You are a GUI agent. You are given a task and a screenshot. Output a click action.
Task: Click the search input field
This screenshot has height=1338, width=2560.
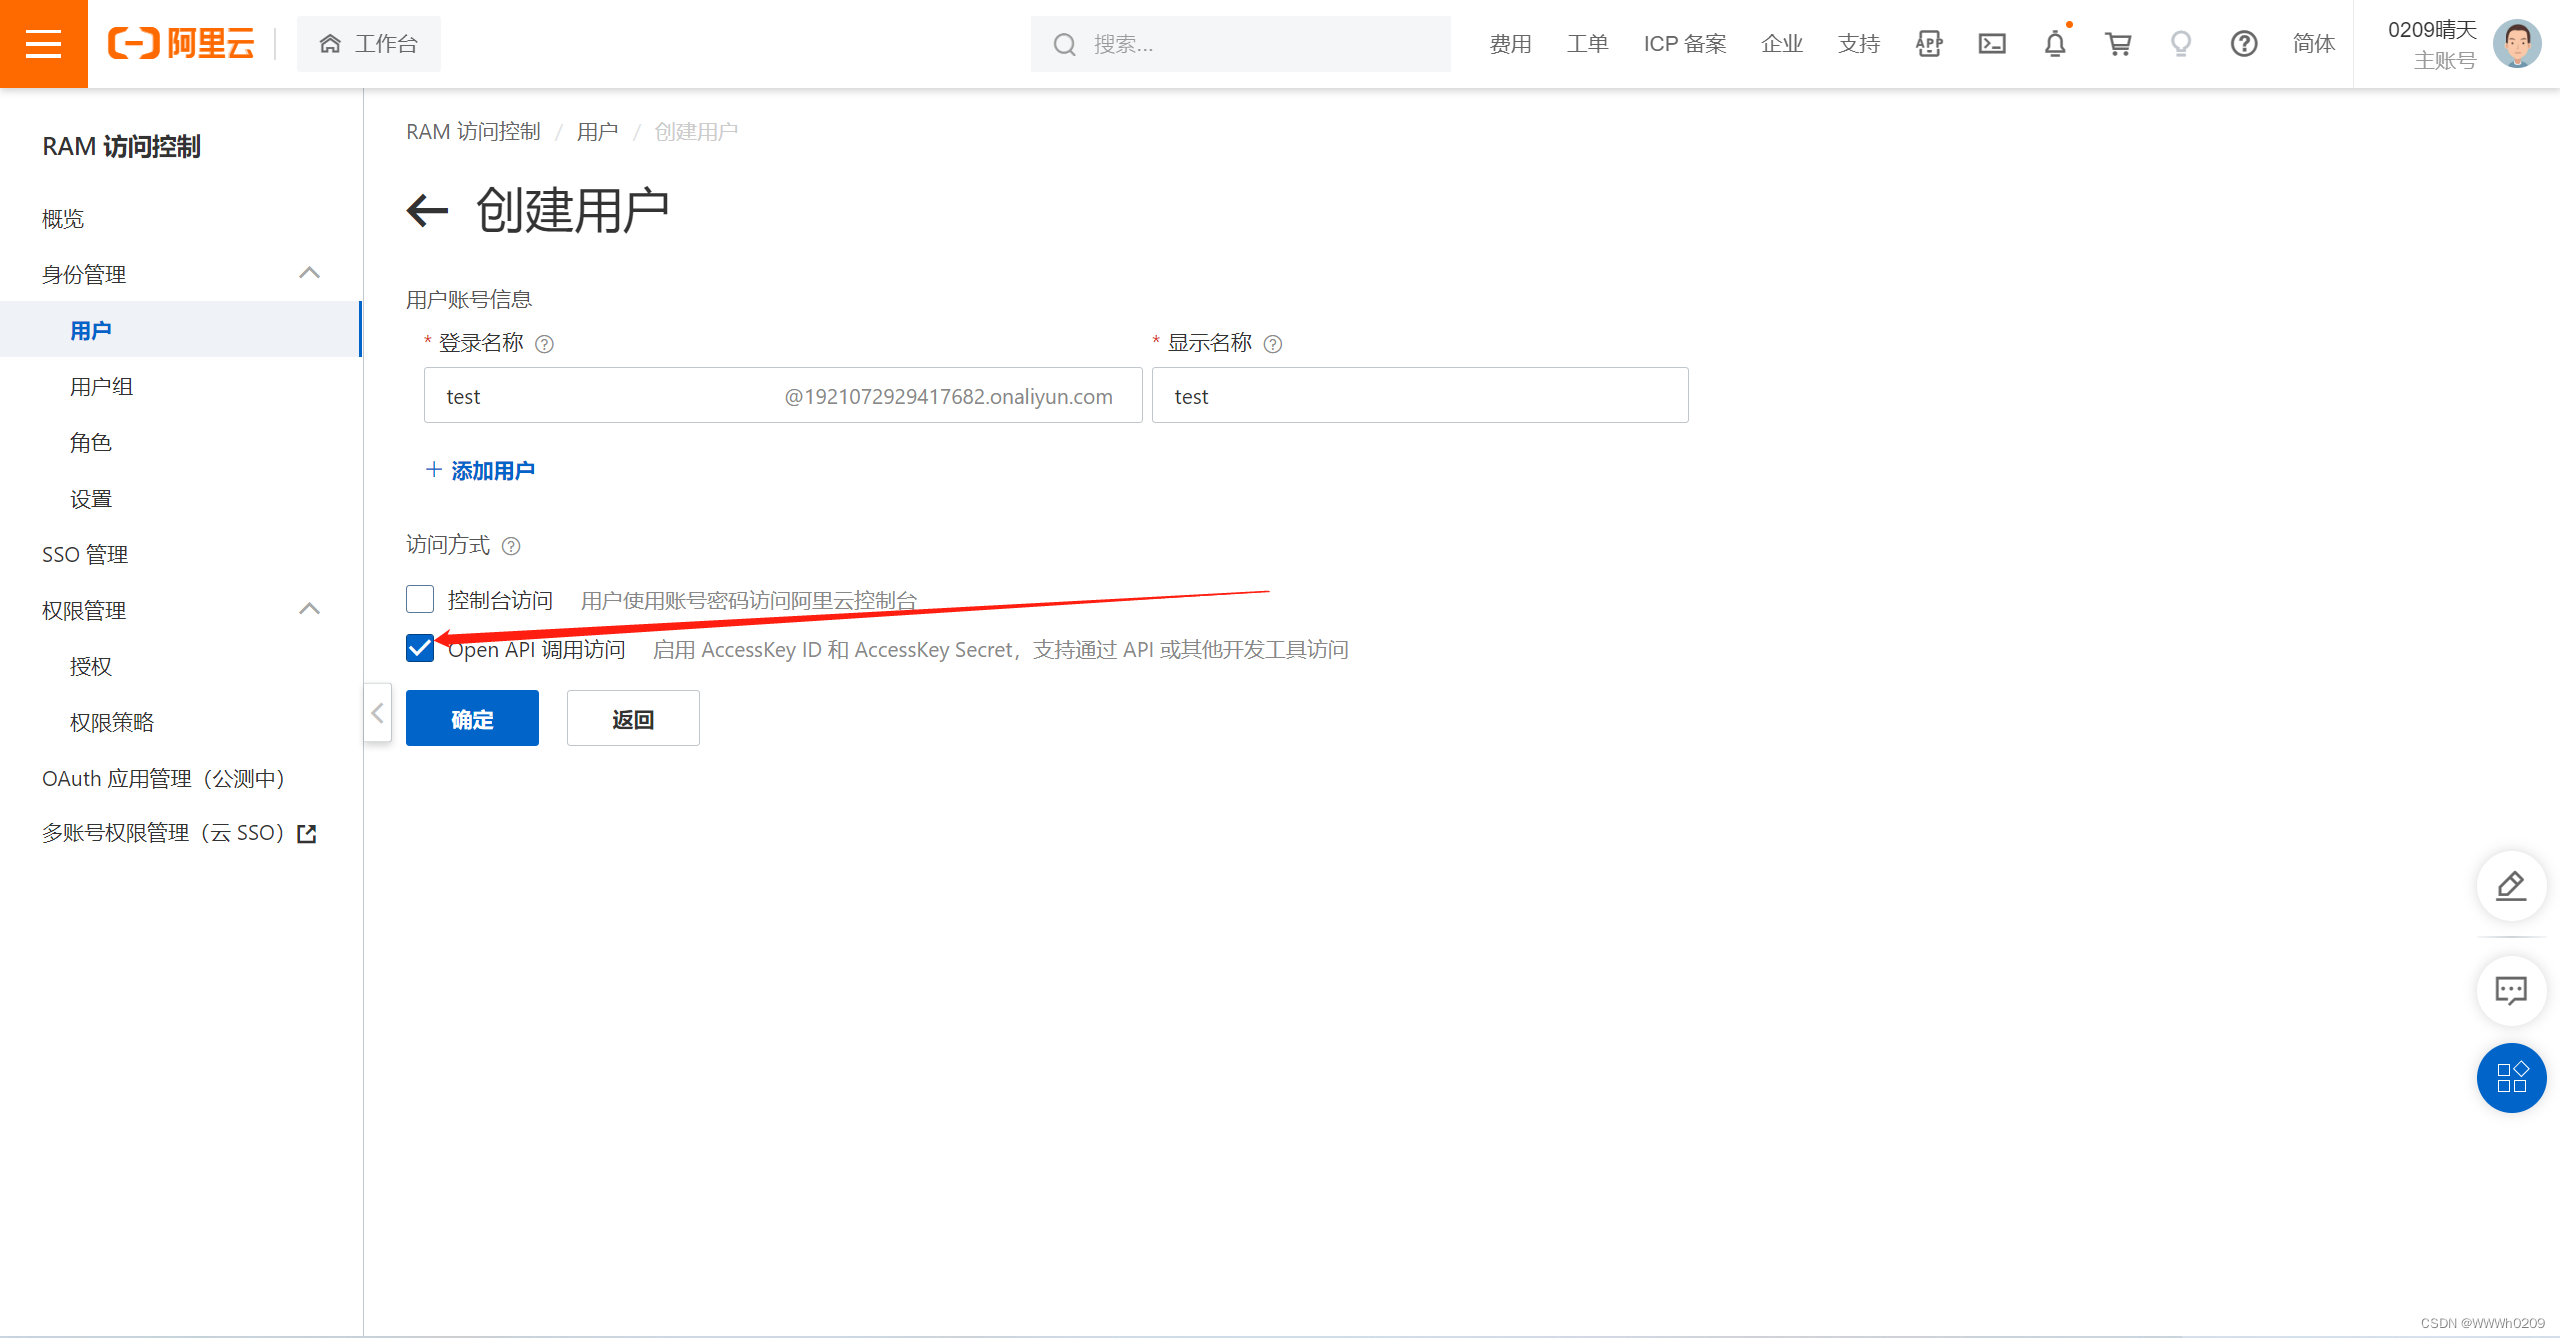coord(1240,44)
